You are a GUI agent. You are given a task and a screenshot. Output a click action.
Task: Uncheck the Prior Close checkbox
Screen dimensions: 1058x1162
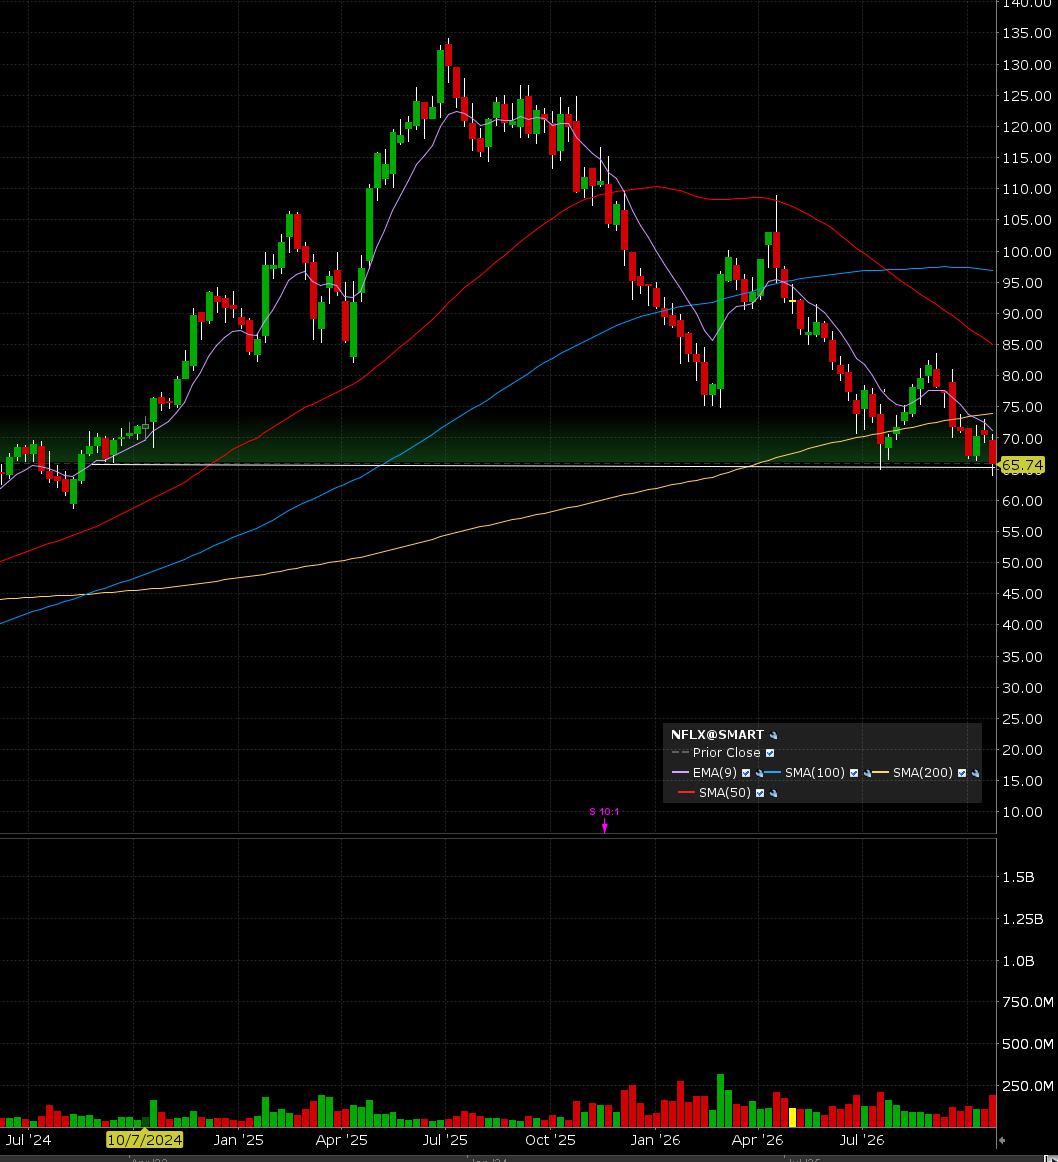pos(770,753)
